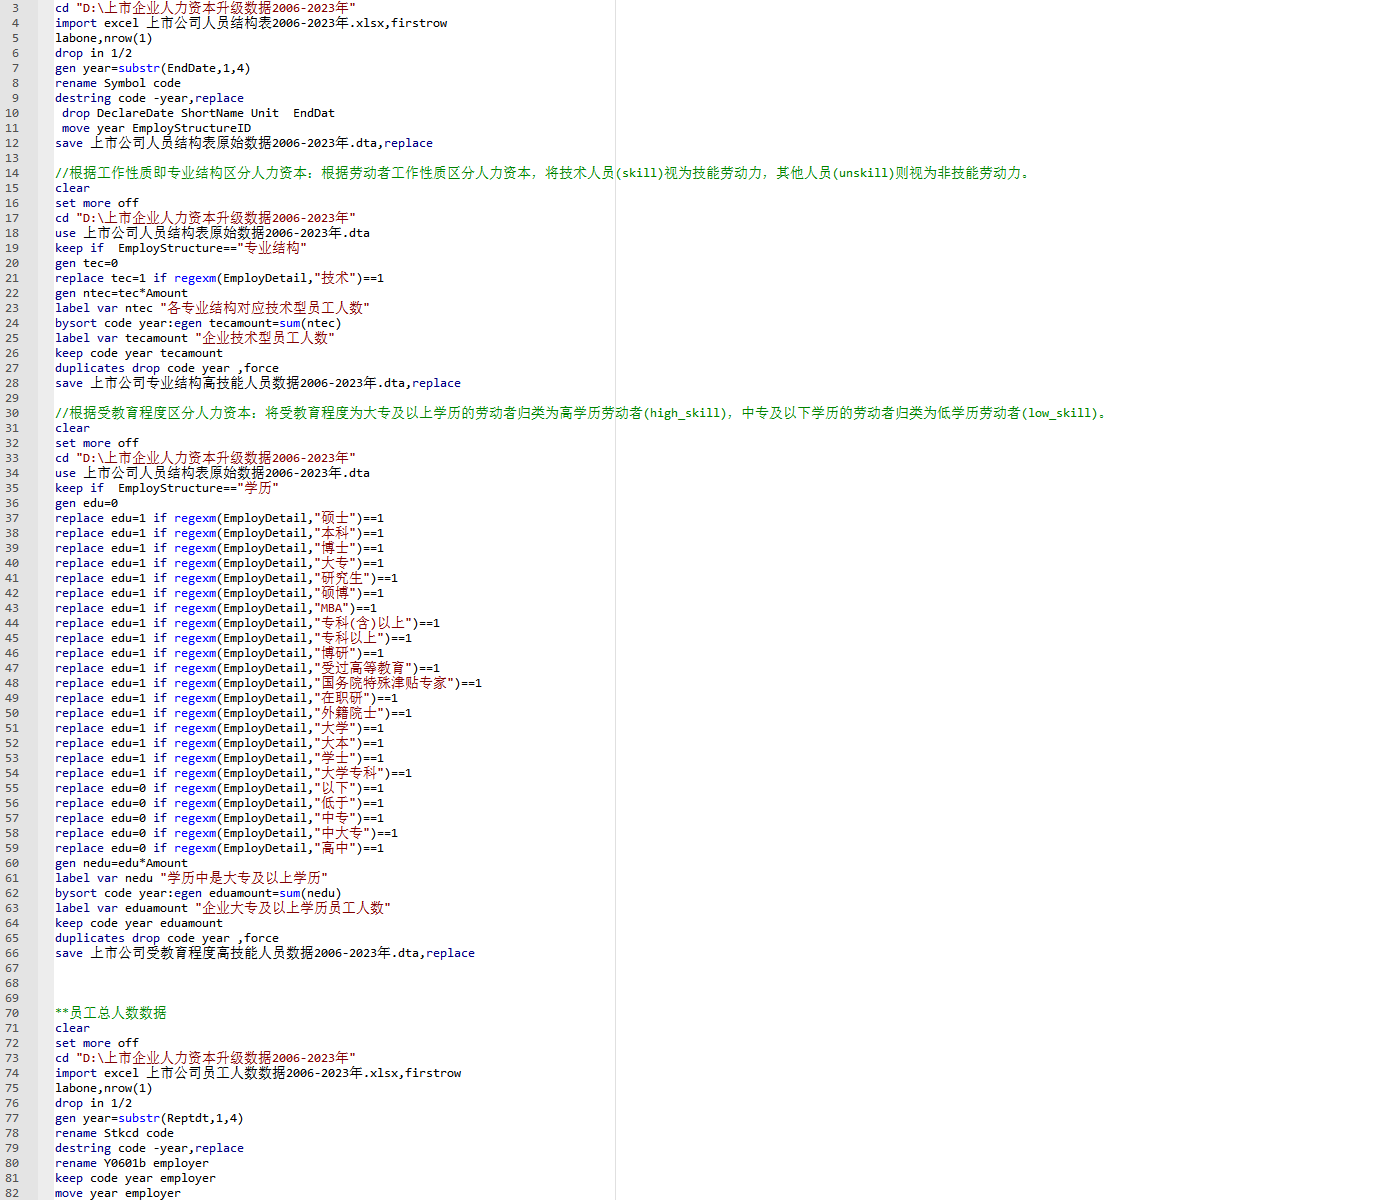Click the label var eduamount line

pyautogui.click(x=223, y=908)
